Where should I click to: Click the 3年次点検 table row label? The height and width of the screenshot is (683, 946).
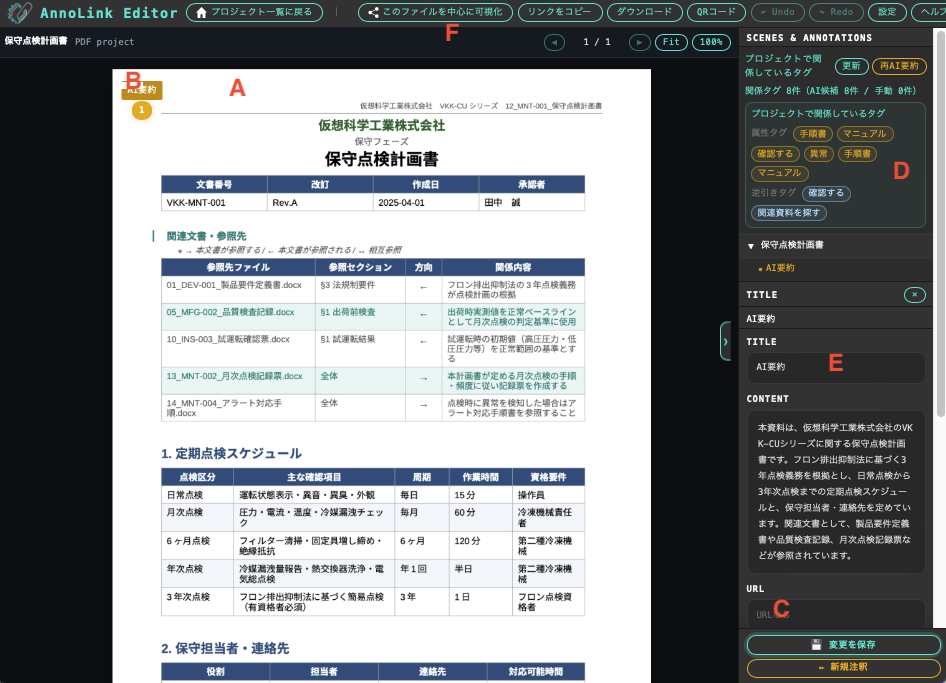188,597
